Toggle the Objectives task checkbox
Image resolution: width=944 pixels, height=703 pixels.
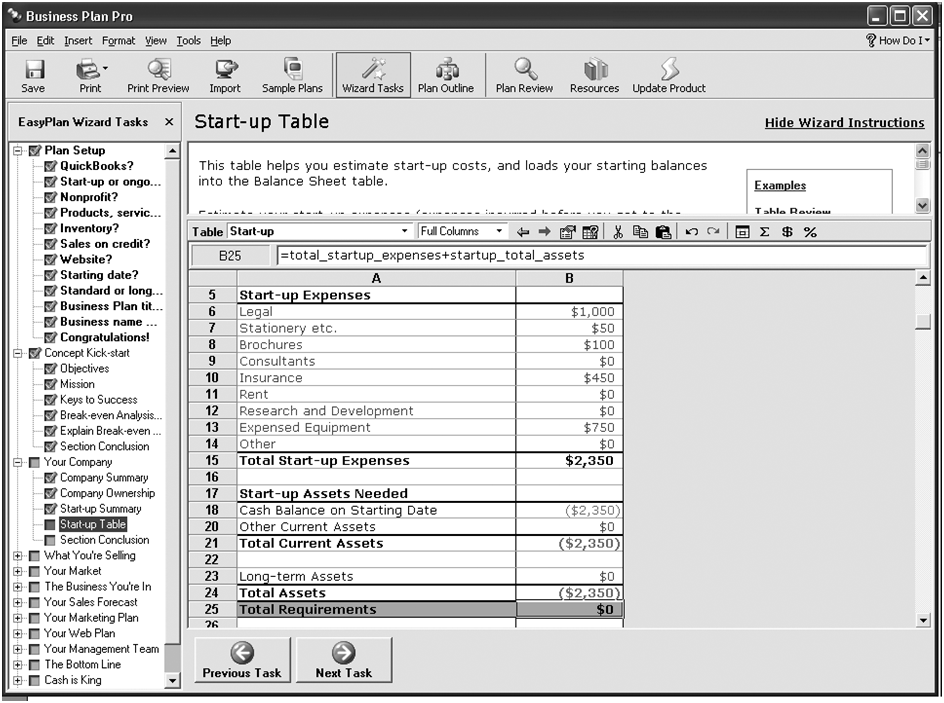coord(51,369)
